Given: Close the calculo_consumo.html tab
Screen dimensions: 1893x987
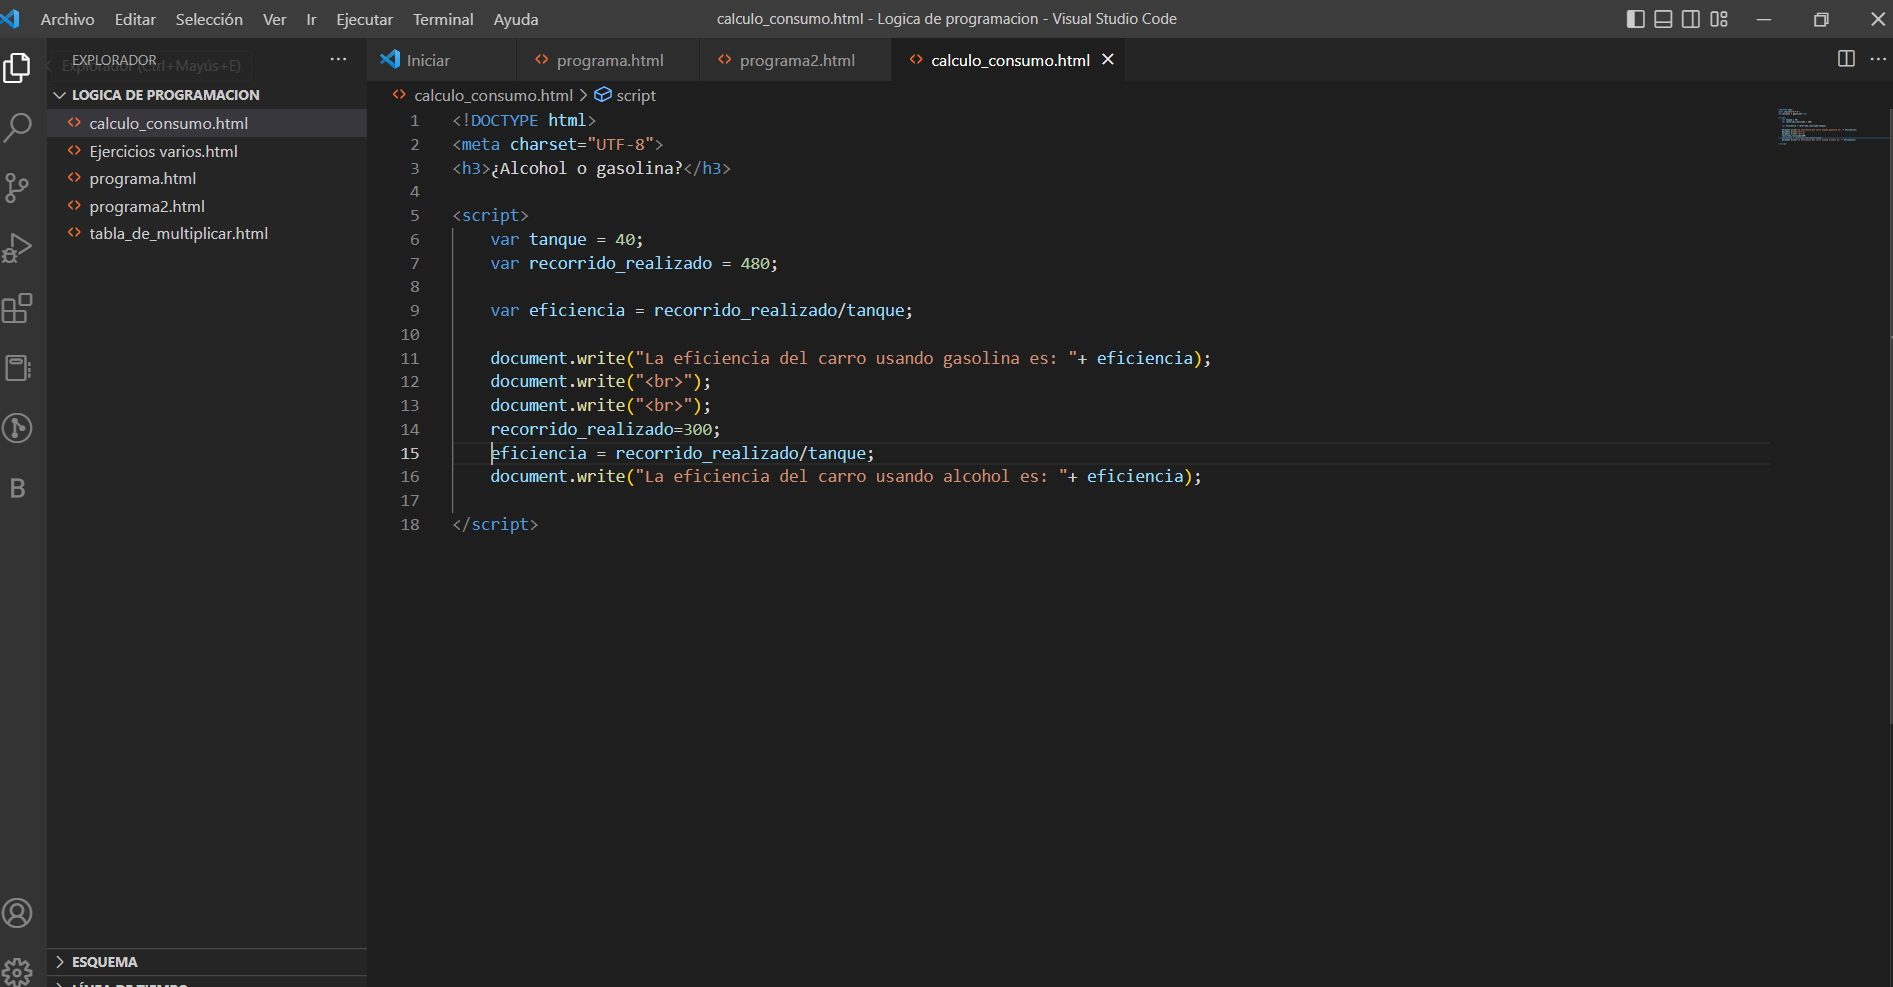Looking at the screenshot, I should [1108, 60].
